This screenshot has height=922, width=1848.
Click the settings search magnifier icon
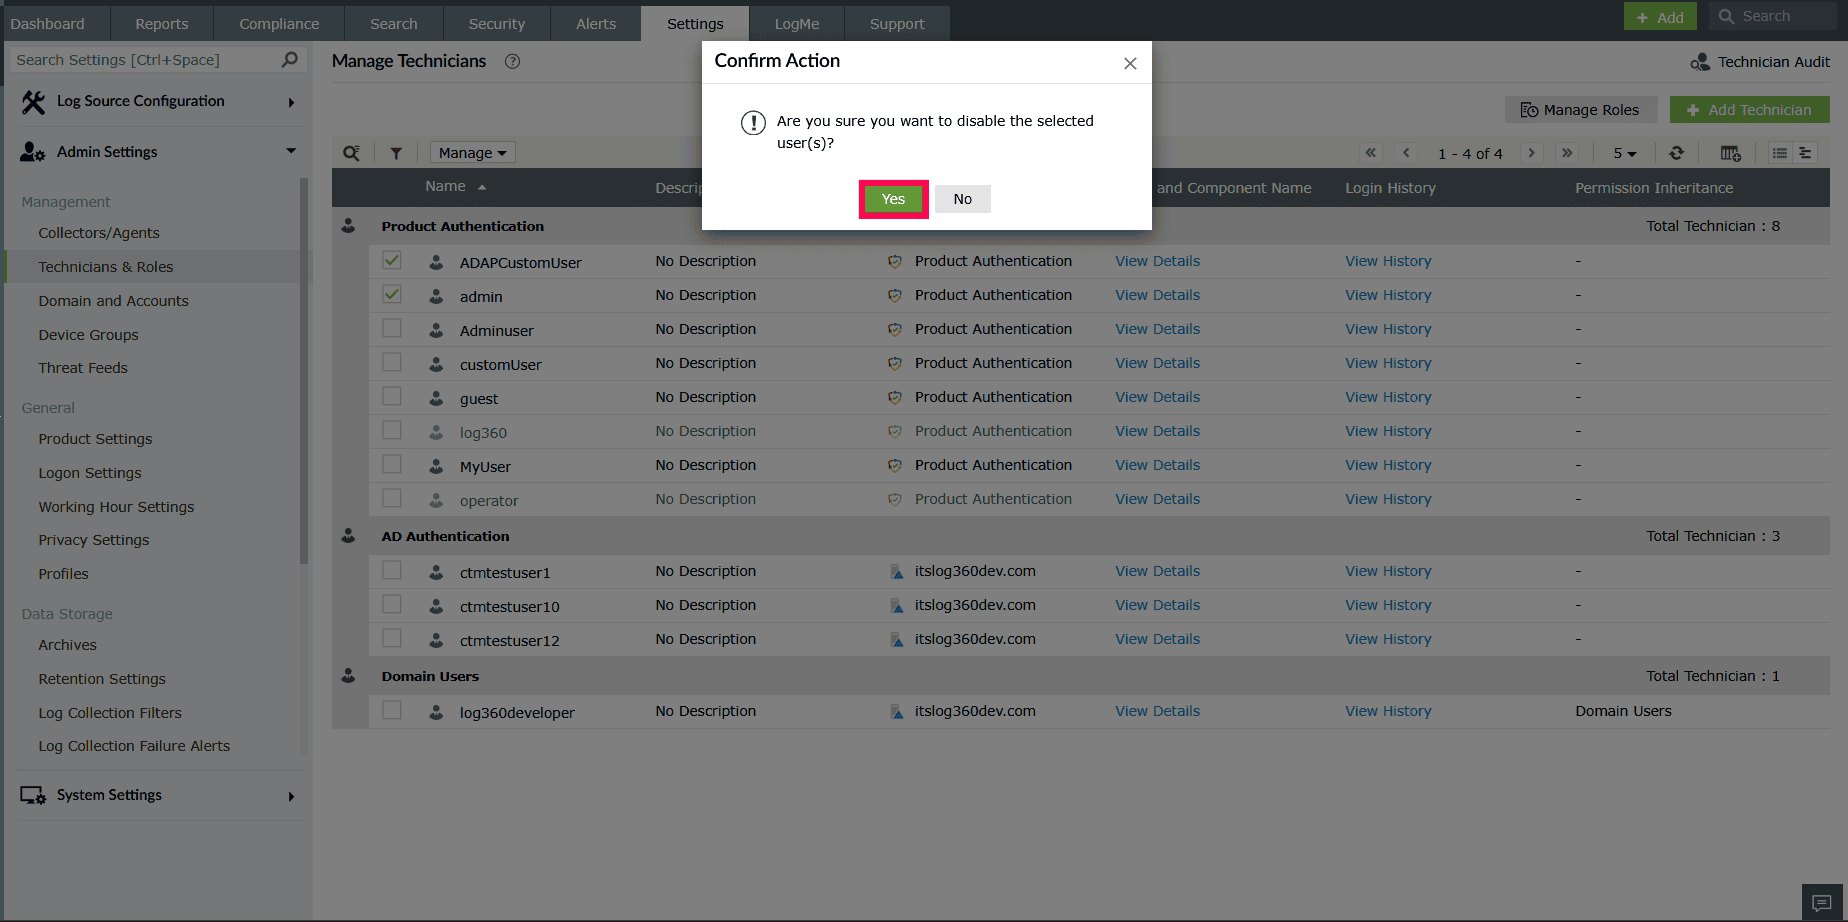click(290, 60)
